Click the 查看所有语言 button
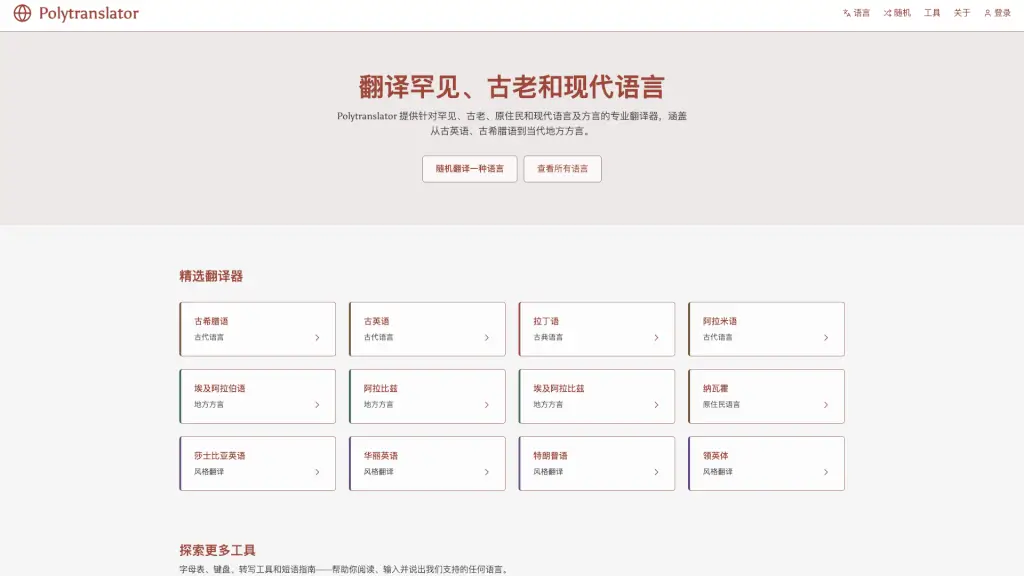 [562, 168]
